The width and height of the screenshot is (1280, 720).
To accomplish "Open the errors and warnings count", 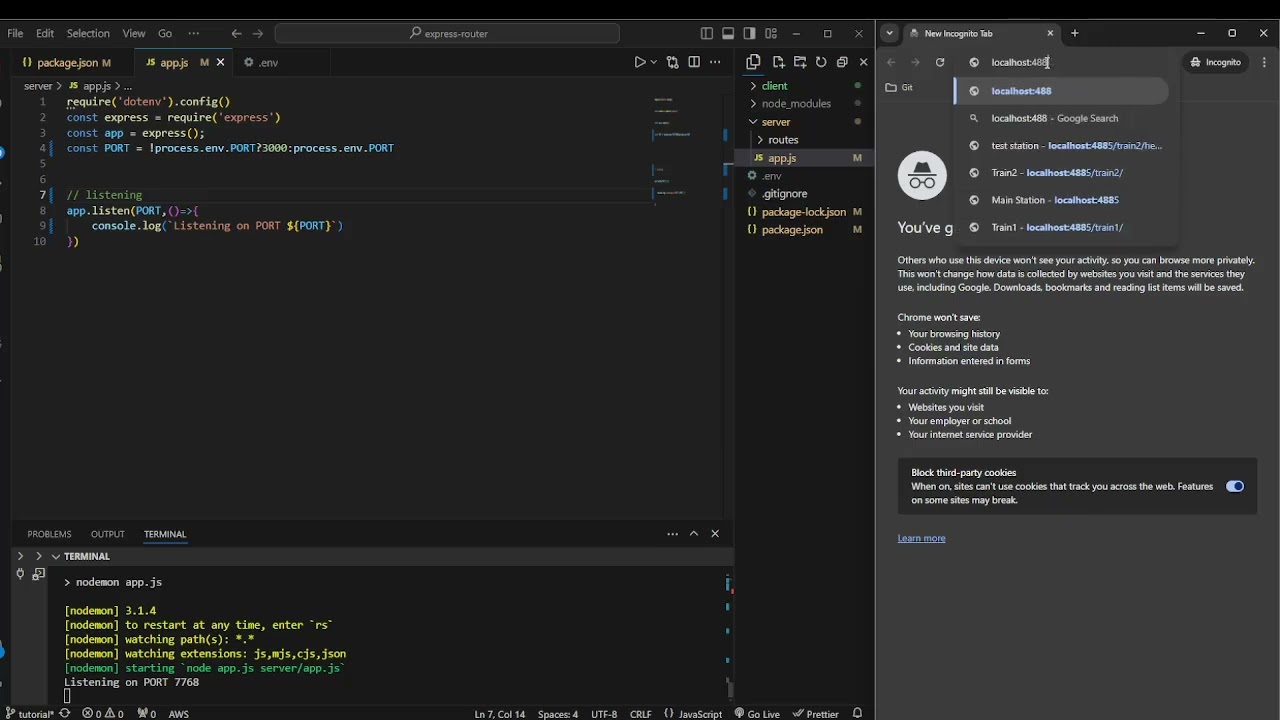I will tap(103, 714).
